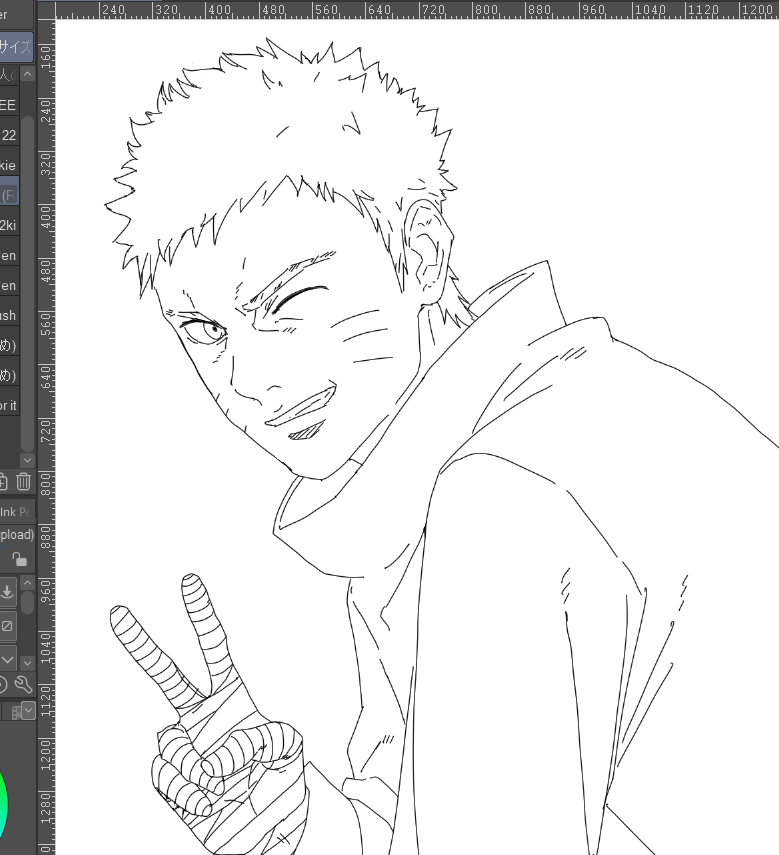The image size is (779, 855).
Task: Click the scroll-down arrow beside the large chevron button
Action: tap(27, 663)
